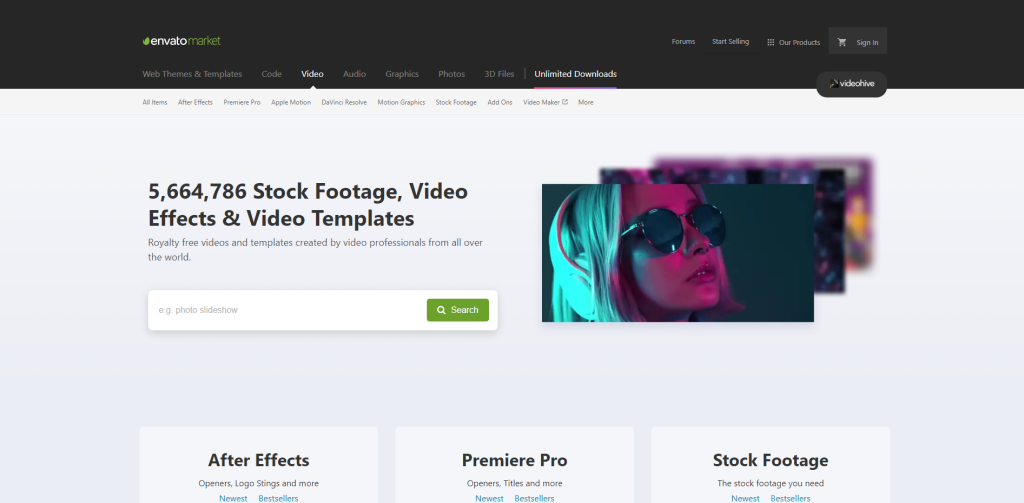Click Newest under Premiere Pro
The image size is (1024, 503).
[x=489, y=498]
